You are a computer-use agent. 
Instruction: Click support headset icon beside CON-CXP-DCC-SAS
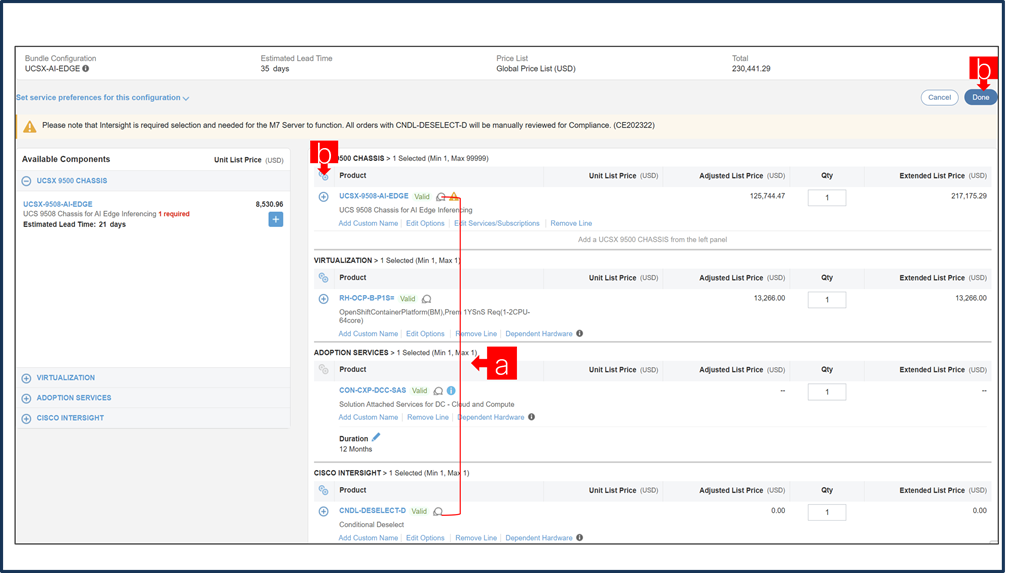438,391
